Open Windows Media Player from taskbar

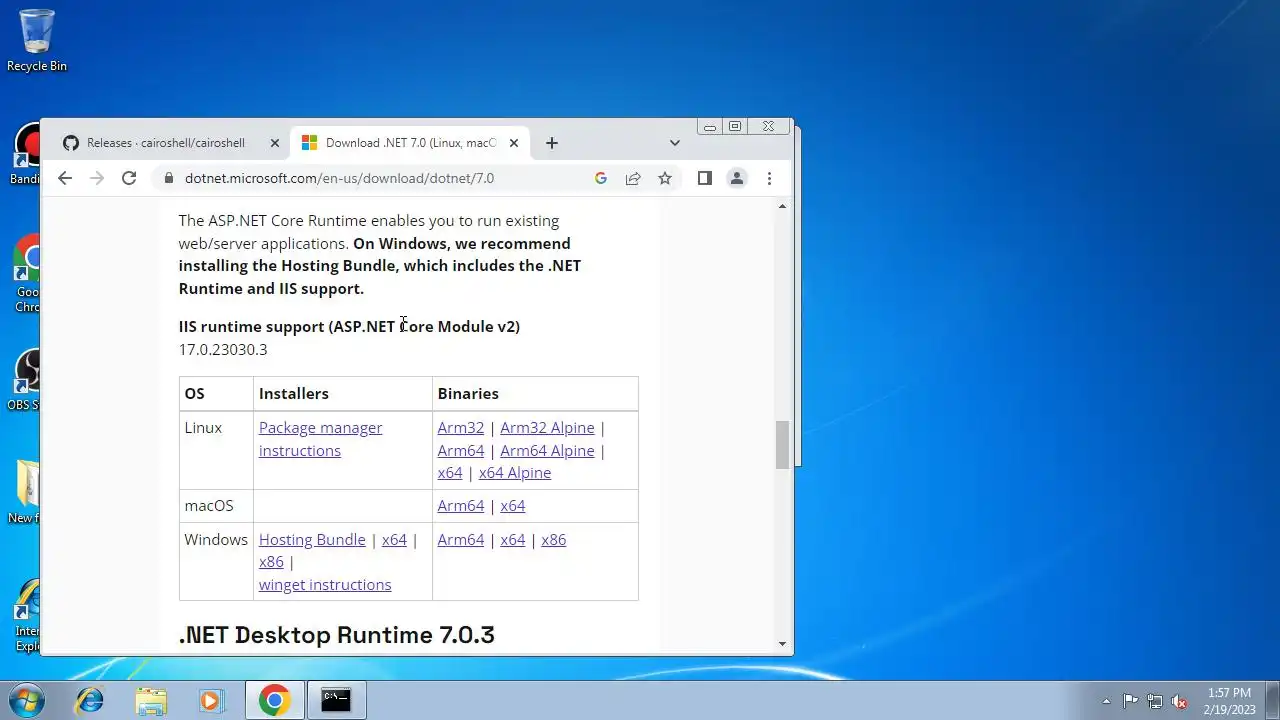pos(211,701)
